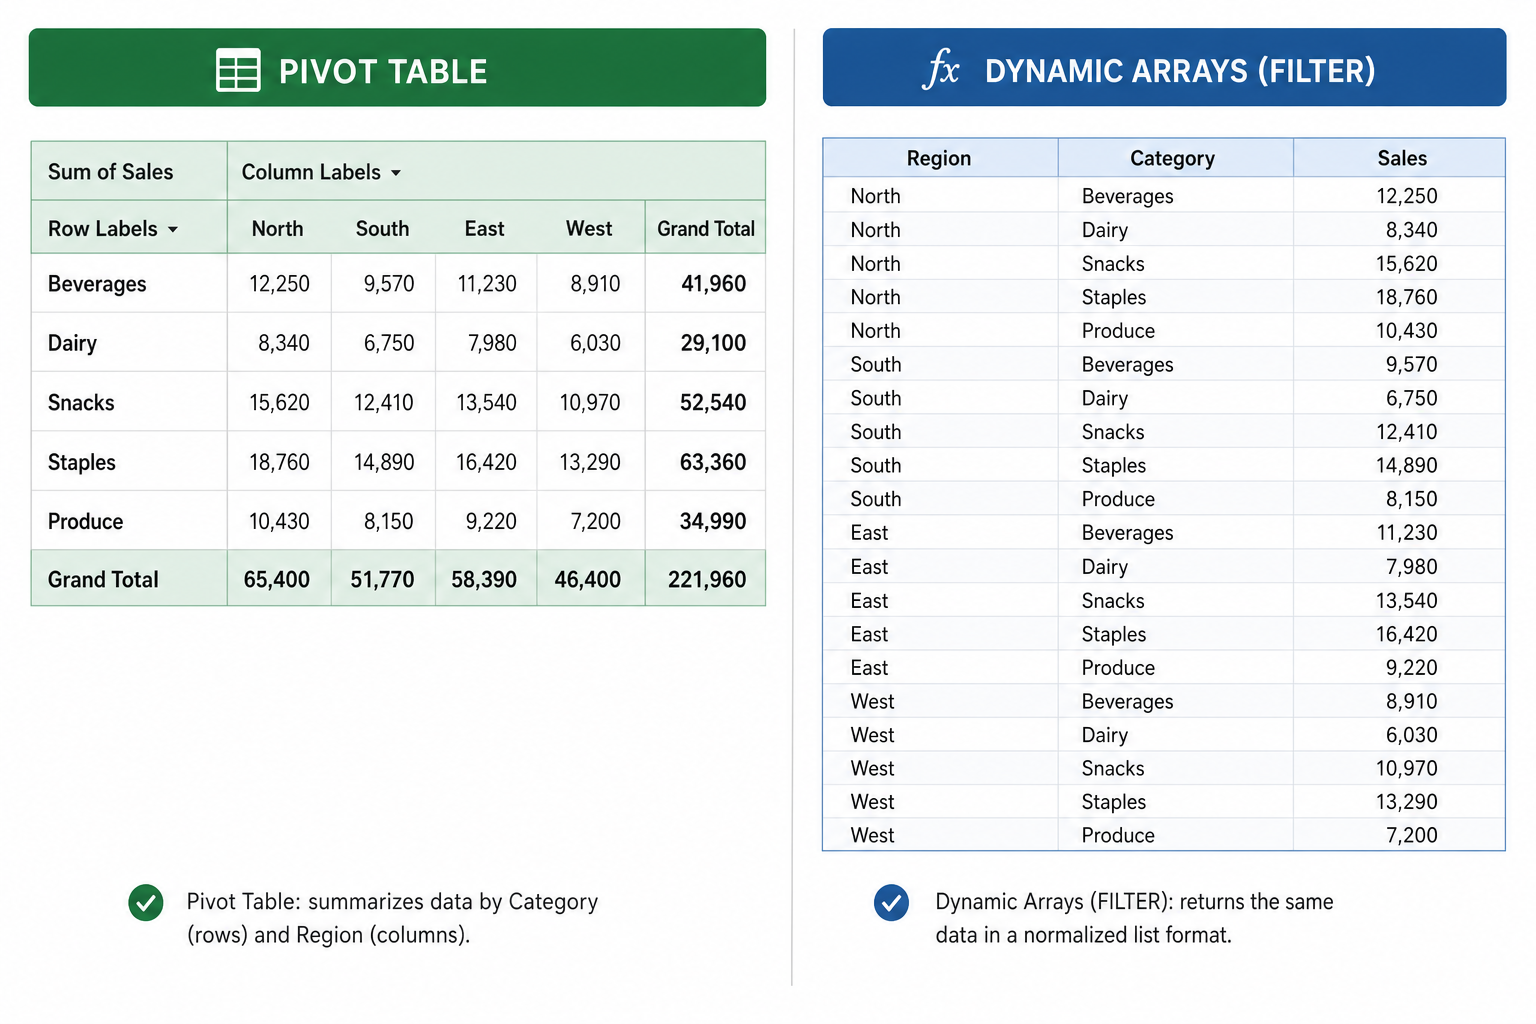Viewport: 1536px width, 1024px height.
Task: Click the Region header in the FILTER list
Action: coord(939,158)
